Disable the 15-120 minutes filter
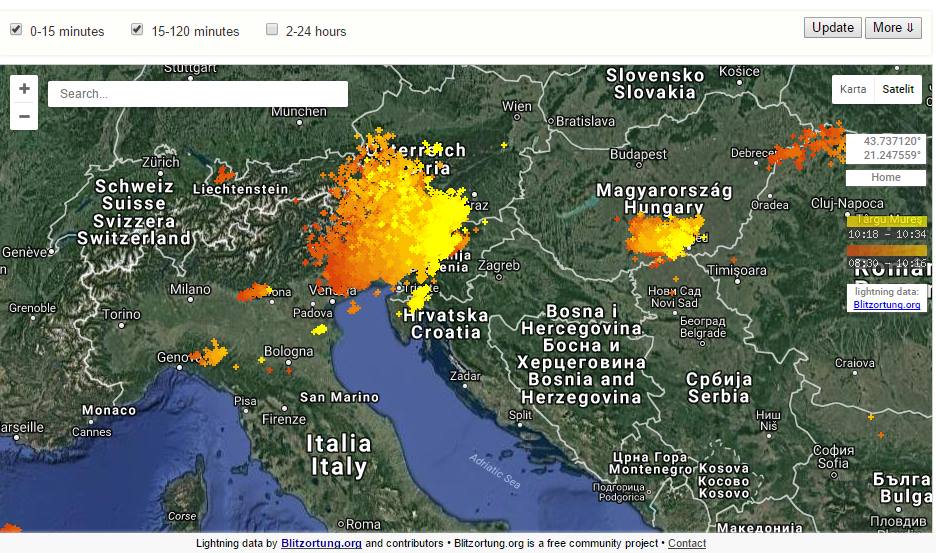 [137, 30]
